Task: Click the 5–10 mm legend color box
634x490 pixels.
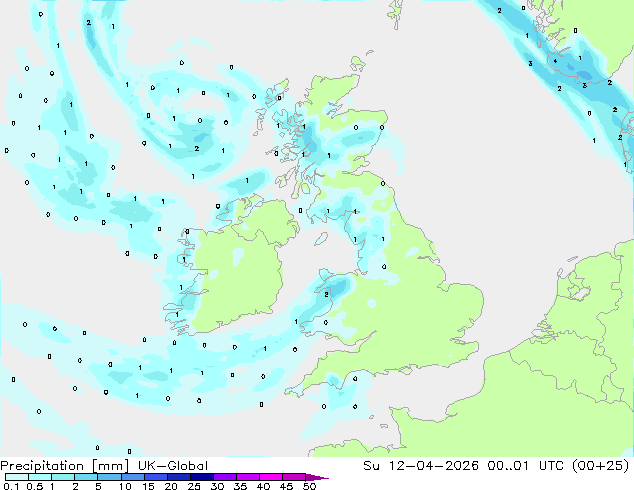Action: pyautogui.click(x=109, y=477)
